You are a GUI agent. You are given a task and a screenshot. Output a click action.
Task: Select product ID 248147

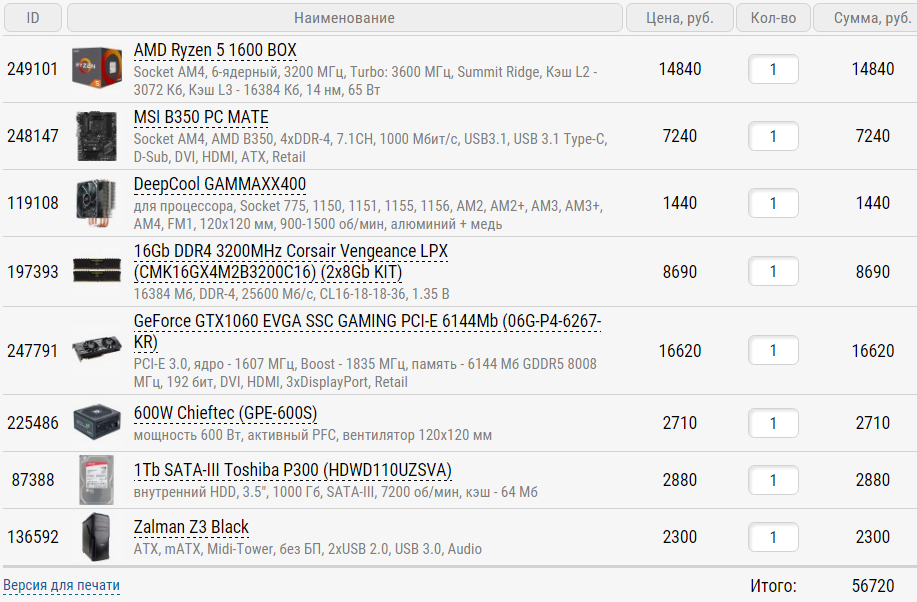click(33, 136)
